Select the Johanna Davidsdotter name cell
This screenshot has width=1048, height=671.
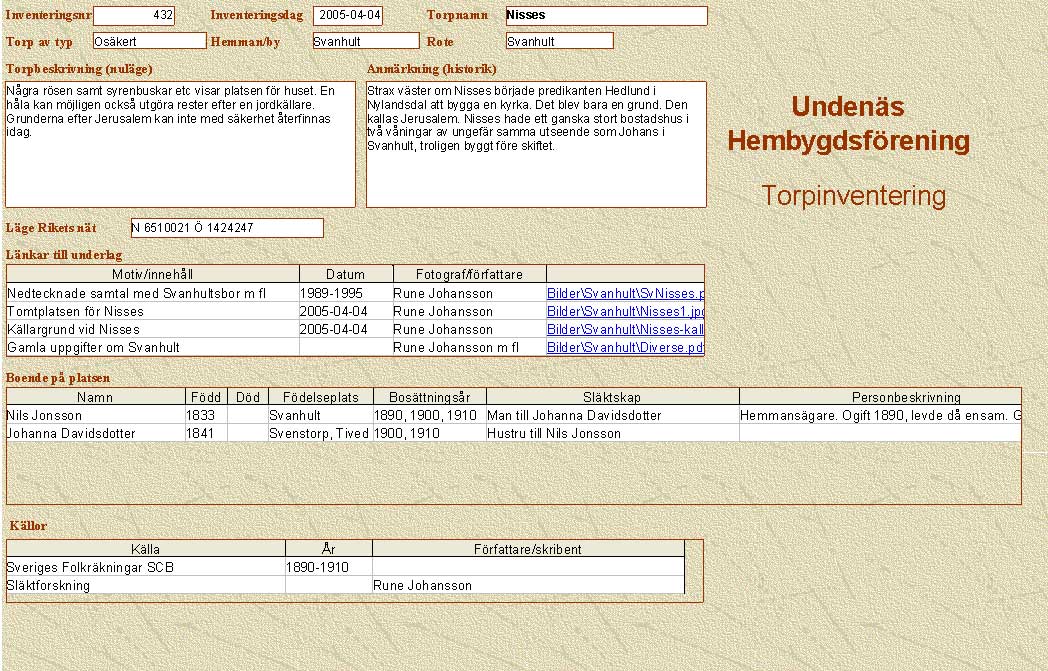pos(95,434)
